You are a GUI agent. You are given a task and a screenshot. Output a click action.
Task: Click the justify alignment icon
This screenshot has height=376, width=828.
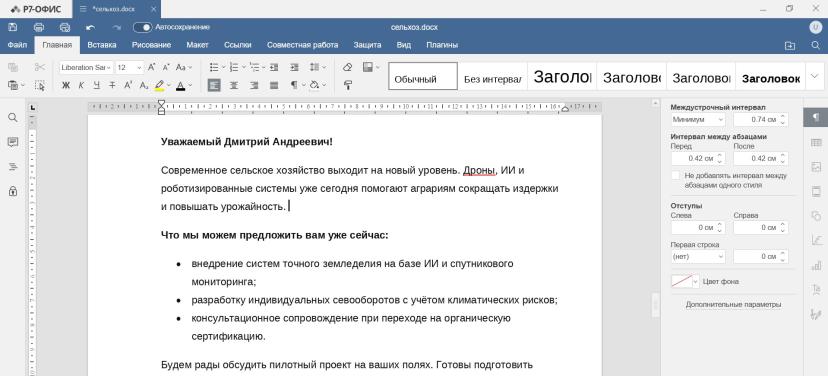pos(274,85)
